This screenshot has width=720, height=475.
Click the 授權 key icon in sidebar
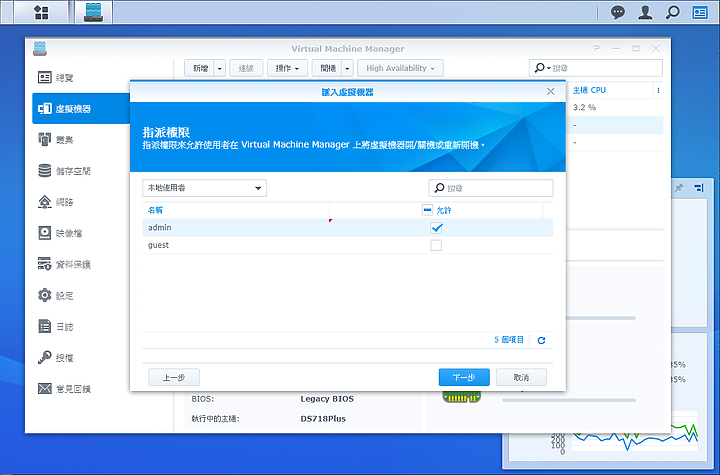45,357
